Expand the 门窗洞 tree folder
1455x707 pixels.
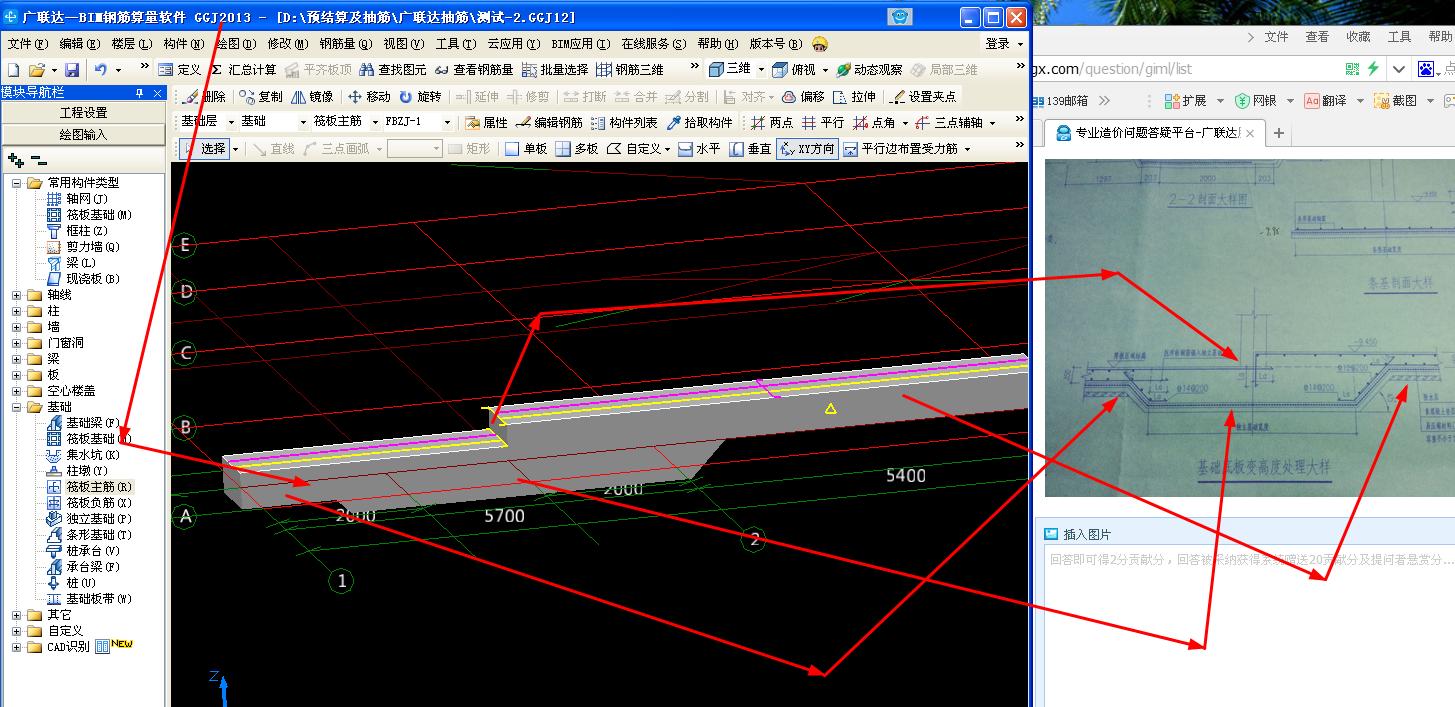[17, 343]
